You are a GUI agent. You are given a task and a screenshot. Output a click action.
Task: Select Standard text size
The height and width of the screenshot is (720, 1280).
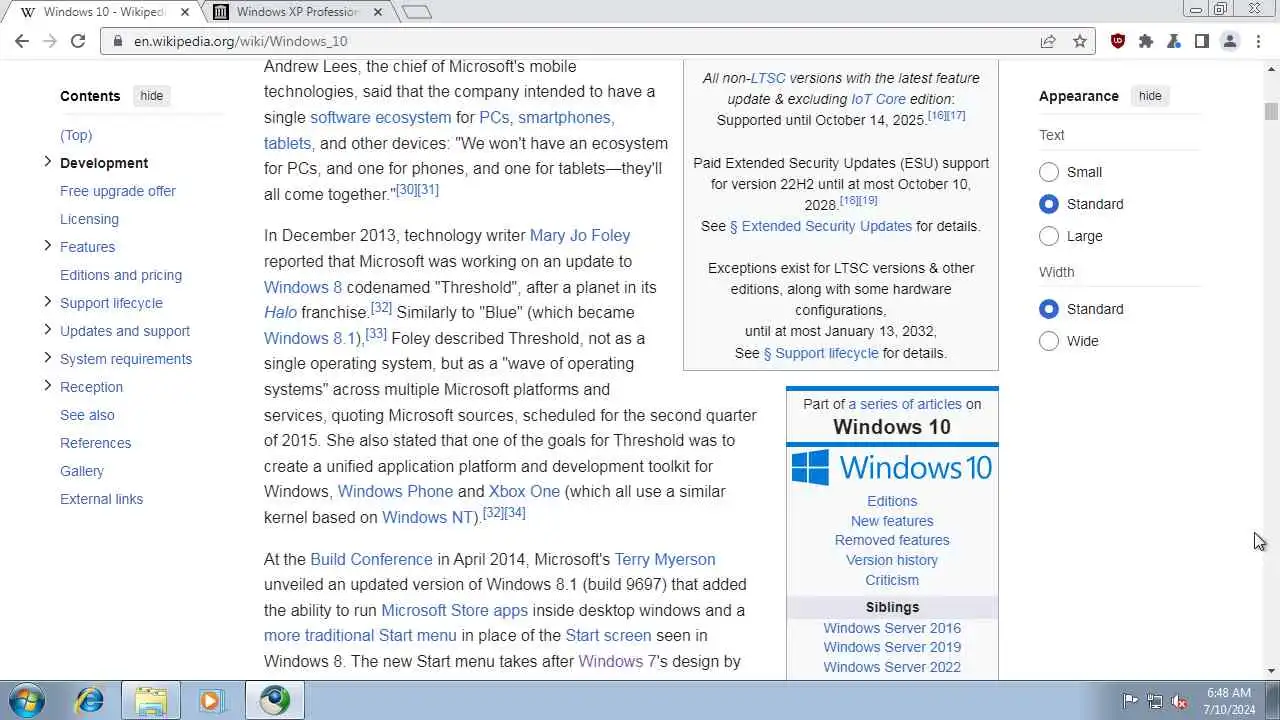click(1049, 204)
